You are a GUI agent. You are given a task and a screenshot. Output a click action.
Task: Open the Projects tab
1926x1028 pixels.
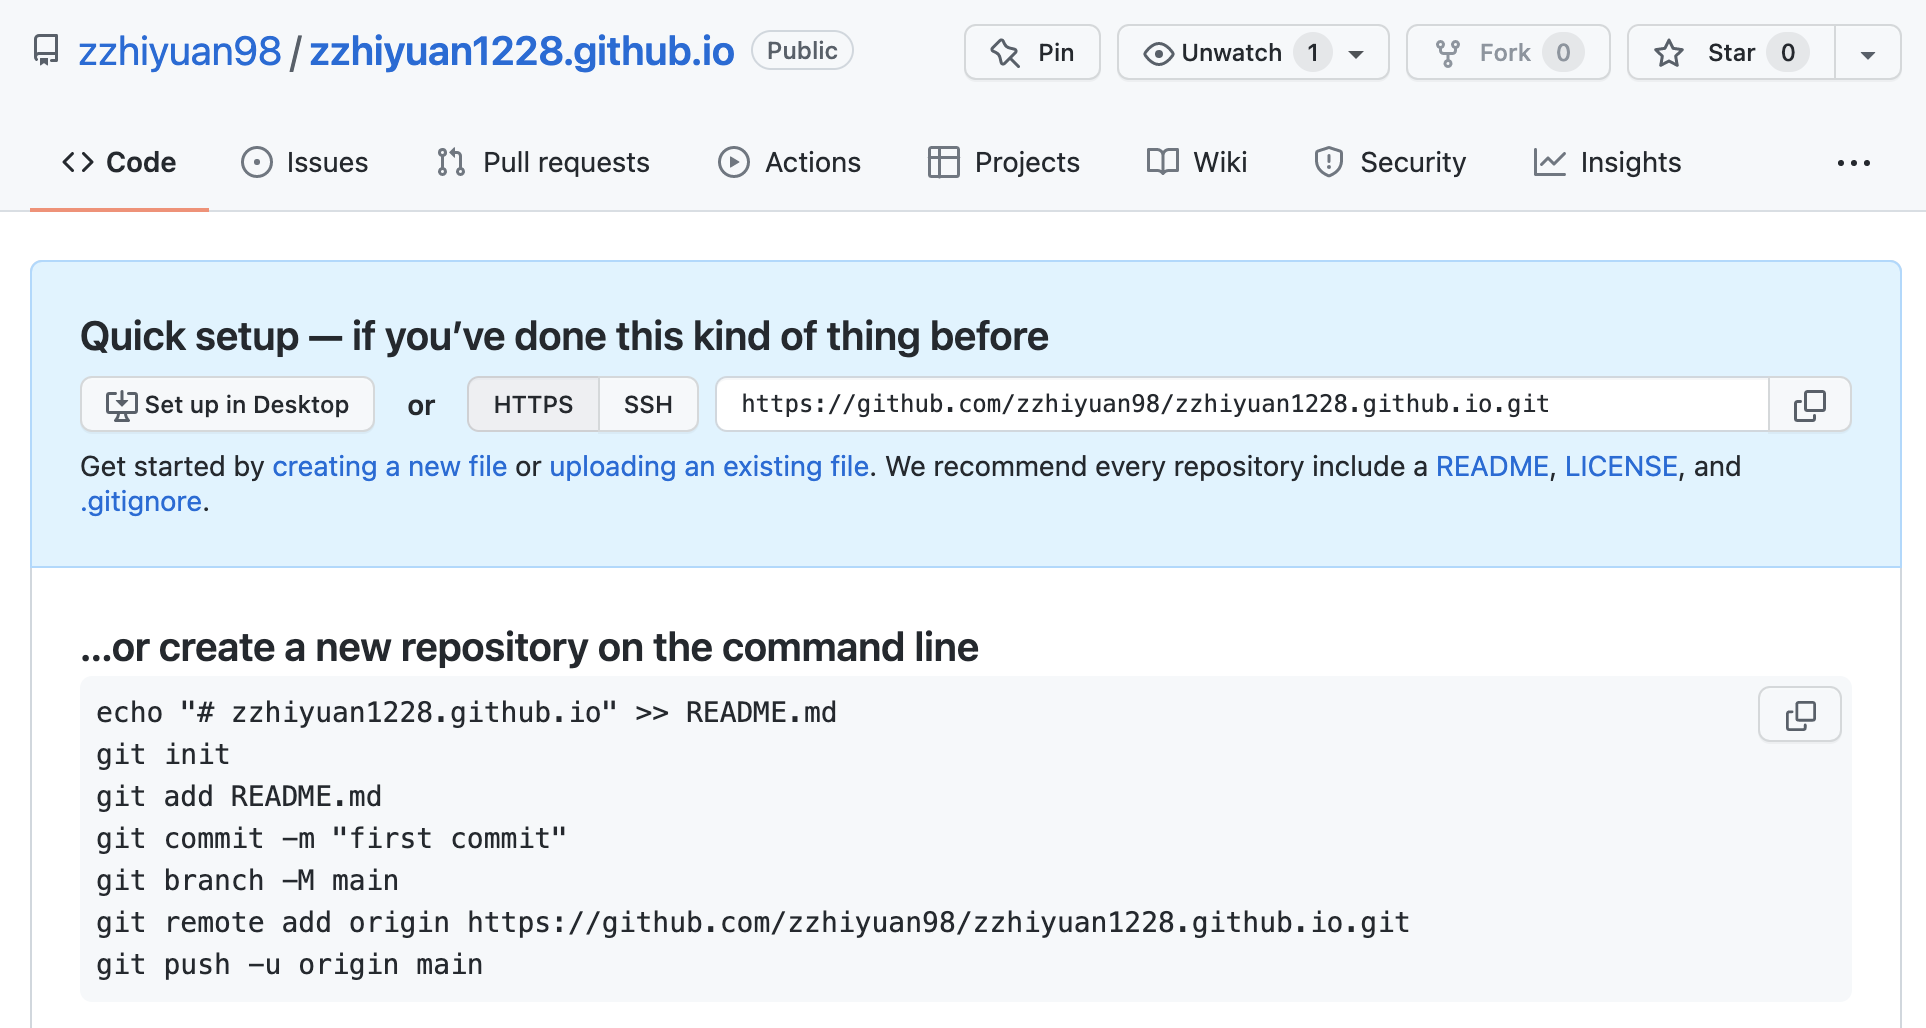(x=1003, y=162)
